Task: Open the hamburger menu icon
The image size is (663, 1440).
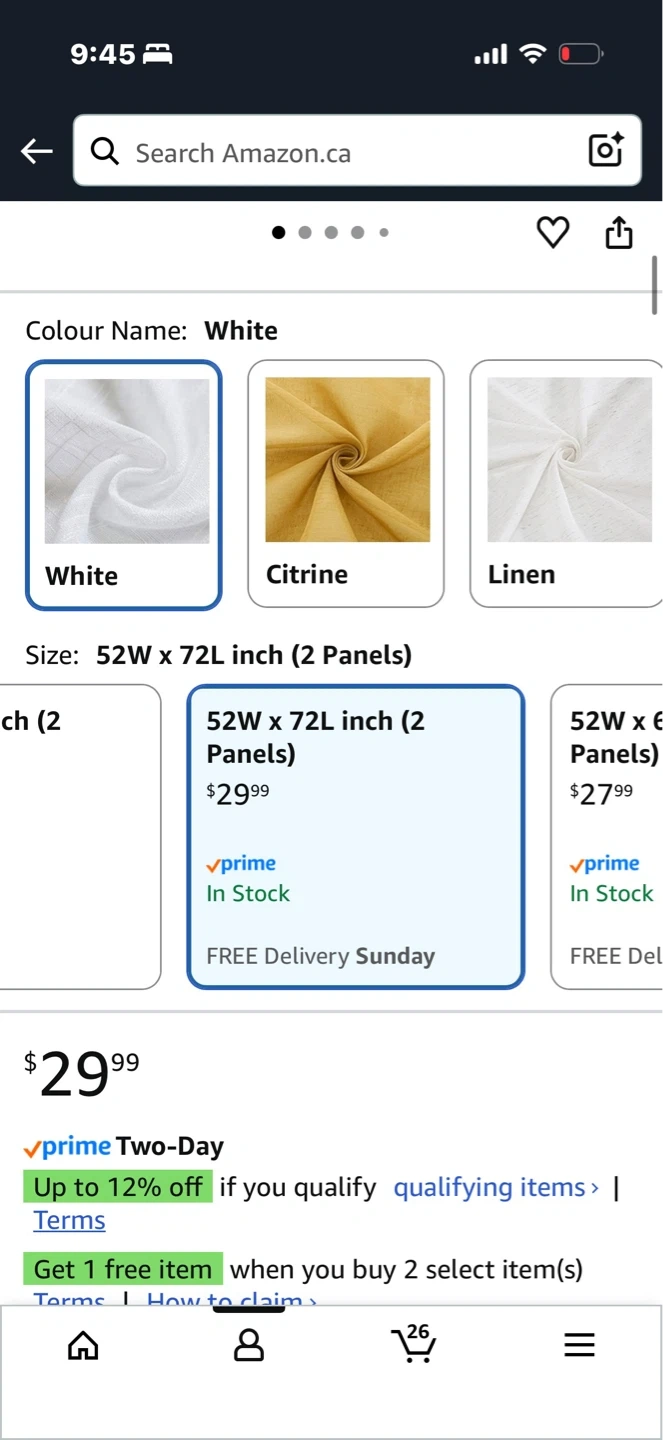Action: pos(579,1346)
